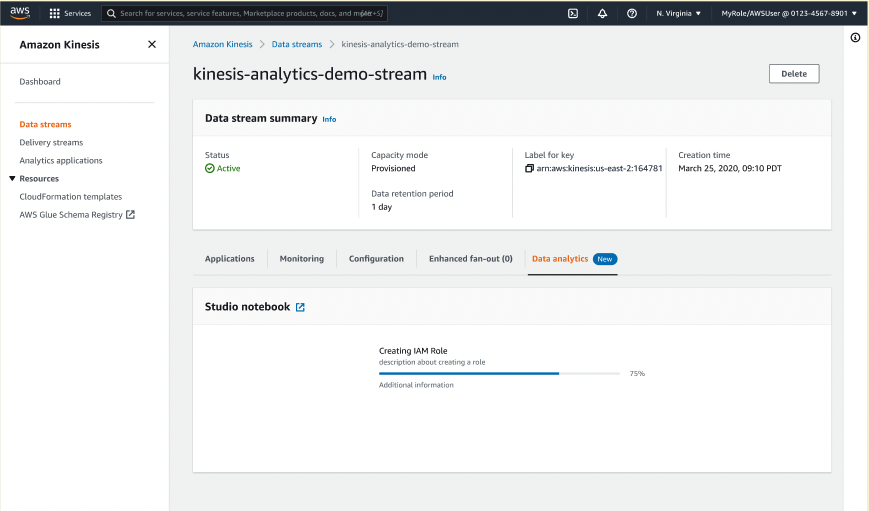Image resolution: width=869 pixels, height=511 pixels.
Task: Click the 'Creating IAM Role' heading
Action: pyautogui.click(x=413, y=351)
